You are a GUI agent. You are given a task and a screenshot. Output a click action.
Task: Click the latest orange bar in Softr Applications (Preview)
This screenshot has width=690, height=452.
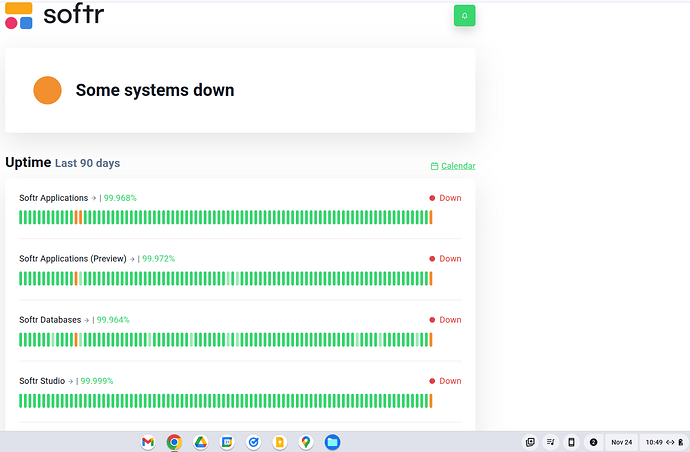coord(431,279)
